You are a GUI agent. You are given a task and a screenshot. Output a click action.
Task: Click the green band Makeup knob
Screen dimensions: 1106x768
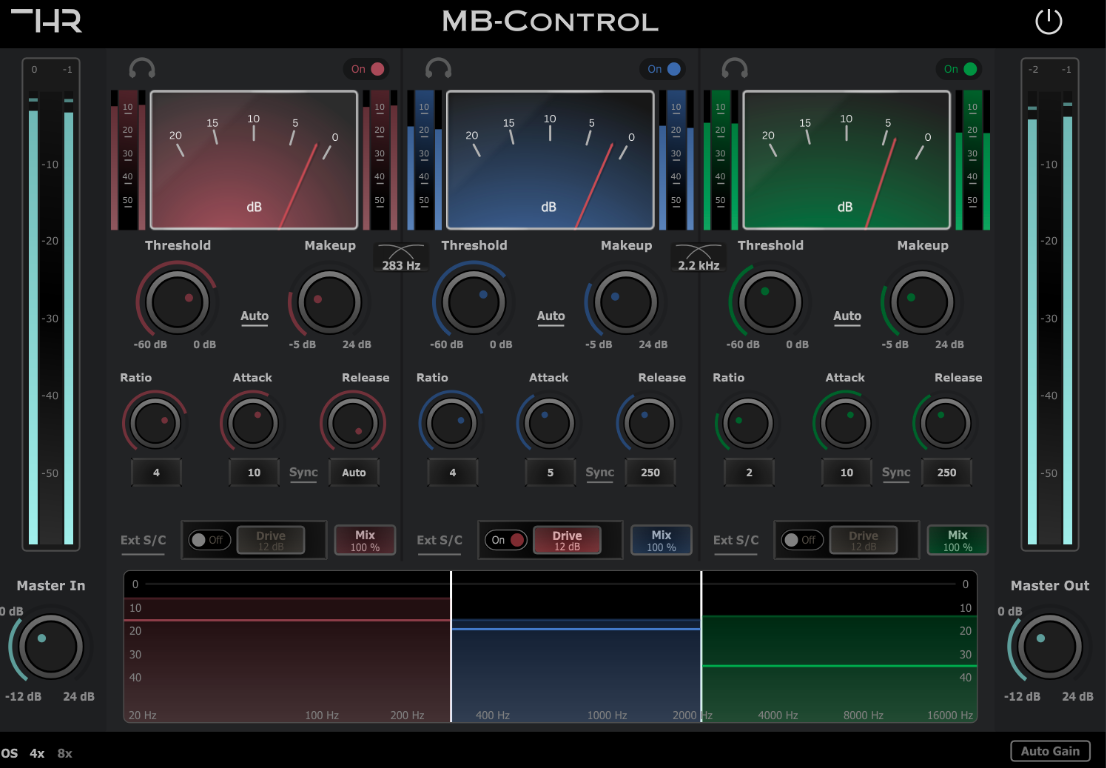922,302
